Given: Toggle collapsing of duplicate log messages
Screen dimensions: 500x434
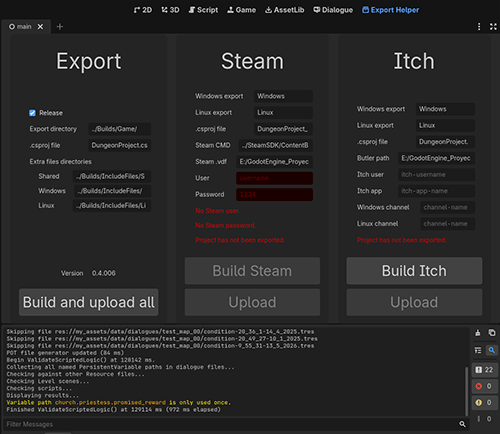Looking at the screenshot, I should (478, 350).
